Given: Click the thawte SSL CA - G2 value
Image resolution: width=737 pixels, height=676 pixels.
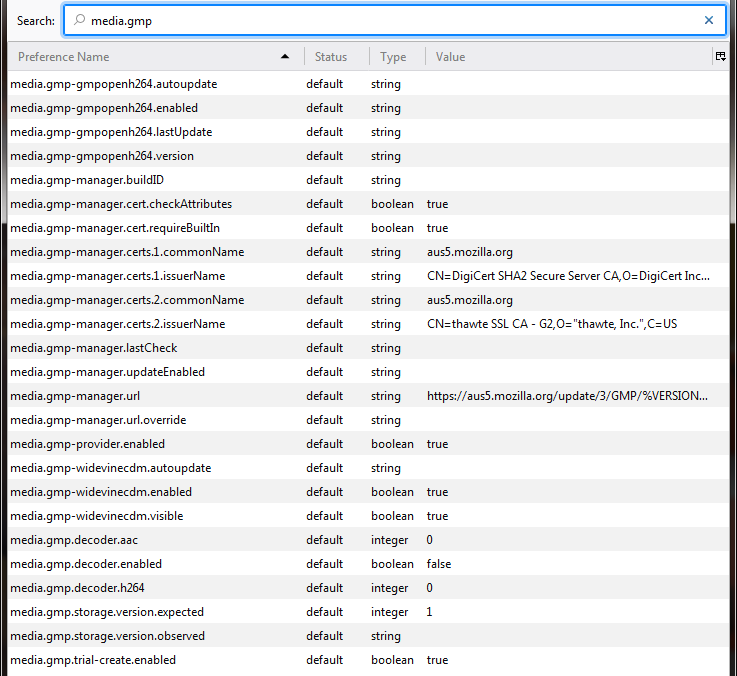Looking at the screenshot, I should (552, 323).
